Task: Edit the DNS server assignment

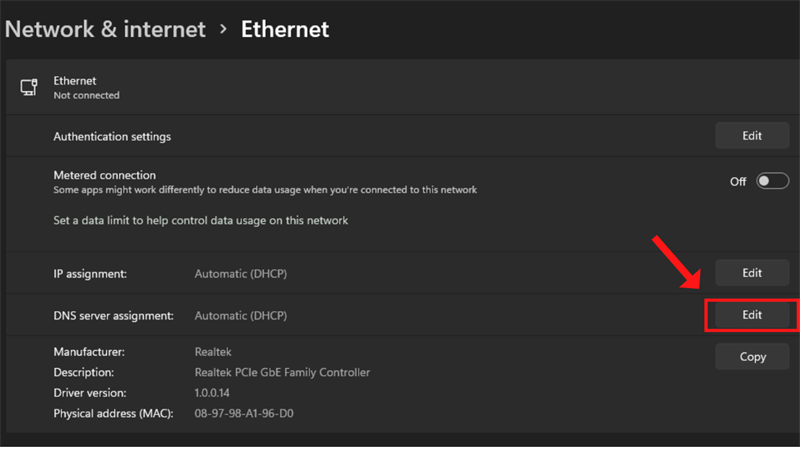Action: (752, 315)
